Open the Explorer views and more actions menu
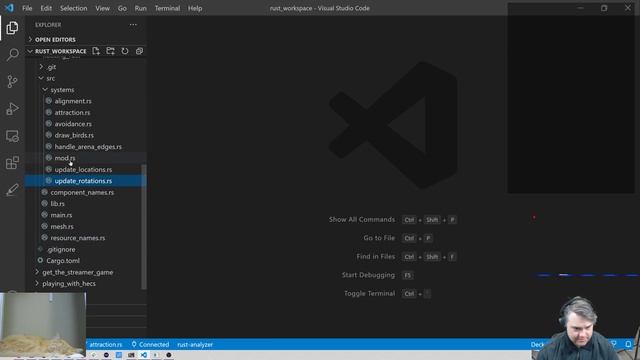 133,25
